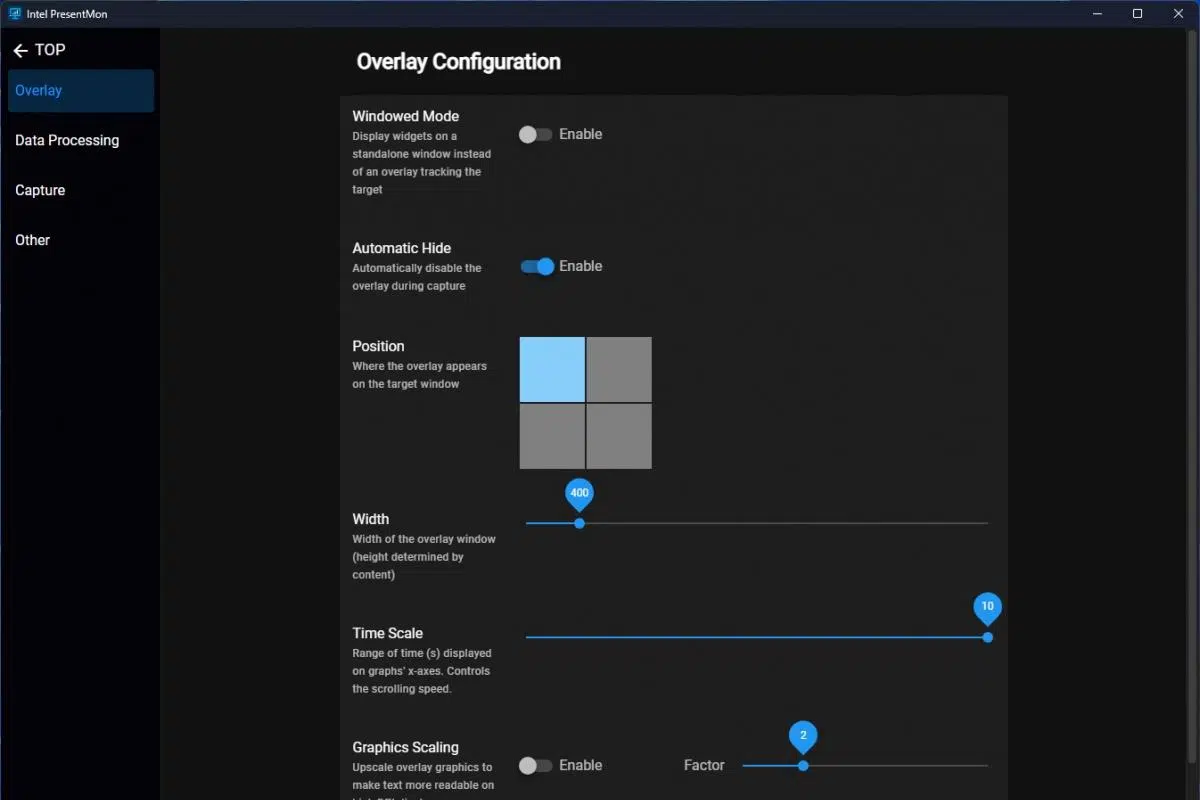
Task: Disable the Automatic Hide toggle
Action: (x=537, y=267)
